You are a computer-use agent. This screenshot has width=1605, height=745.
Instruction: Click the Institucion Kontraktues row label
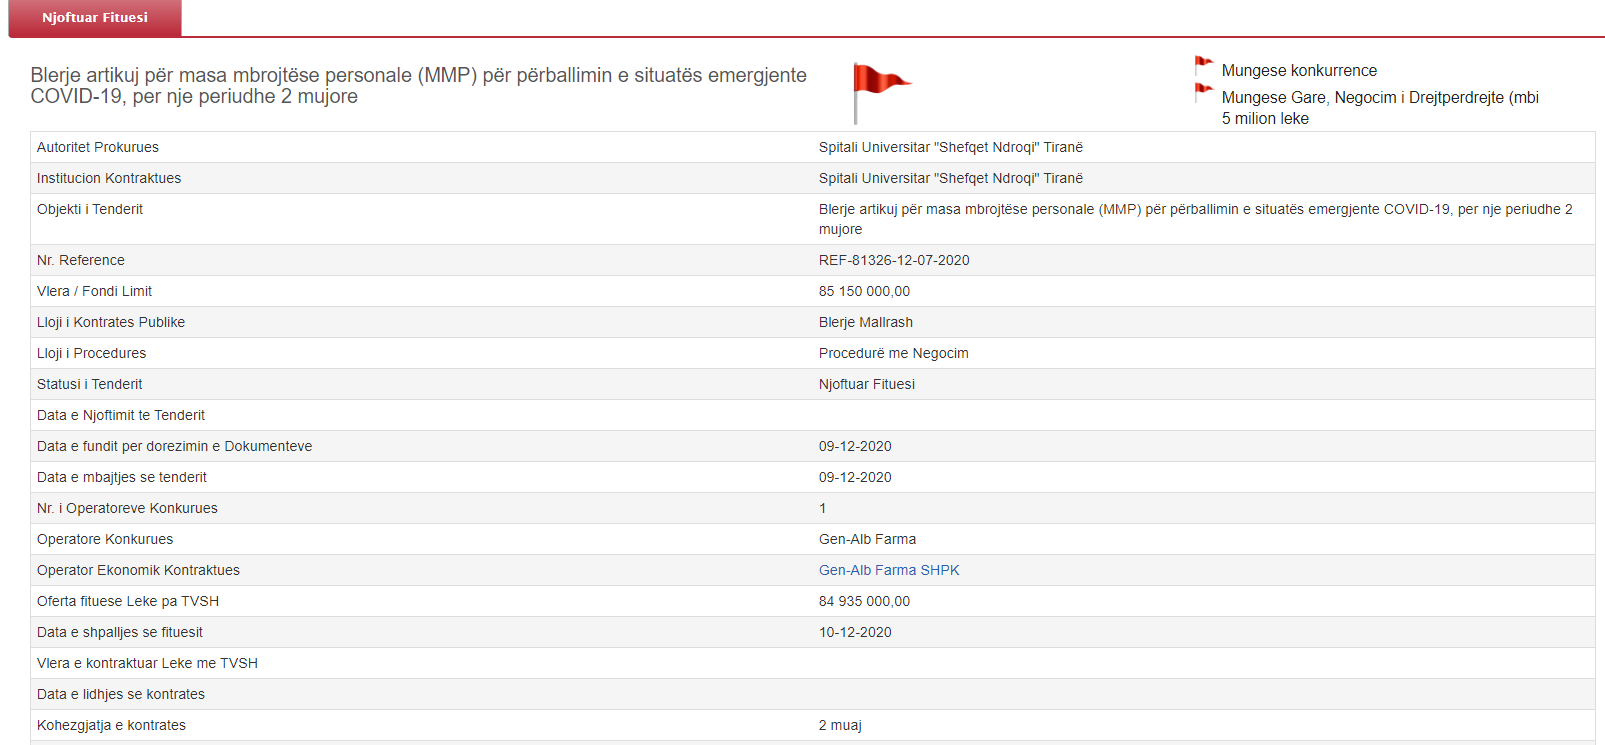coord(109,178)
